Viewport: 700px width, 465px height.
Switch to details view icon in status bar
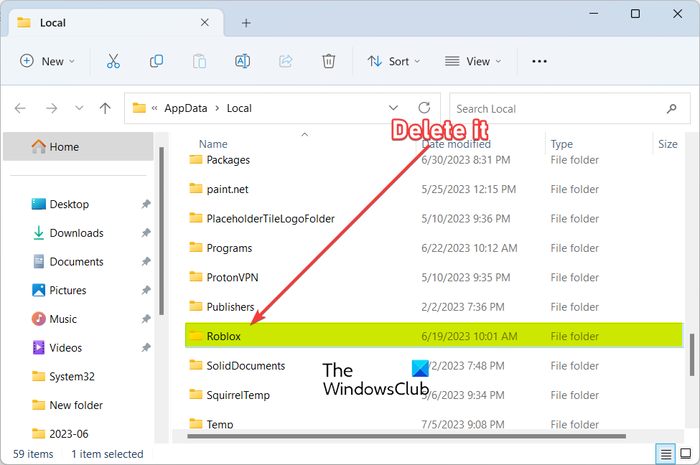coord(664,454)
